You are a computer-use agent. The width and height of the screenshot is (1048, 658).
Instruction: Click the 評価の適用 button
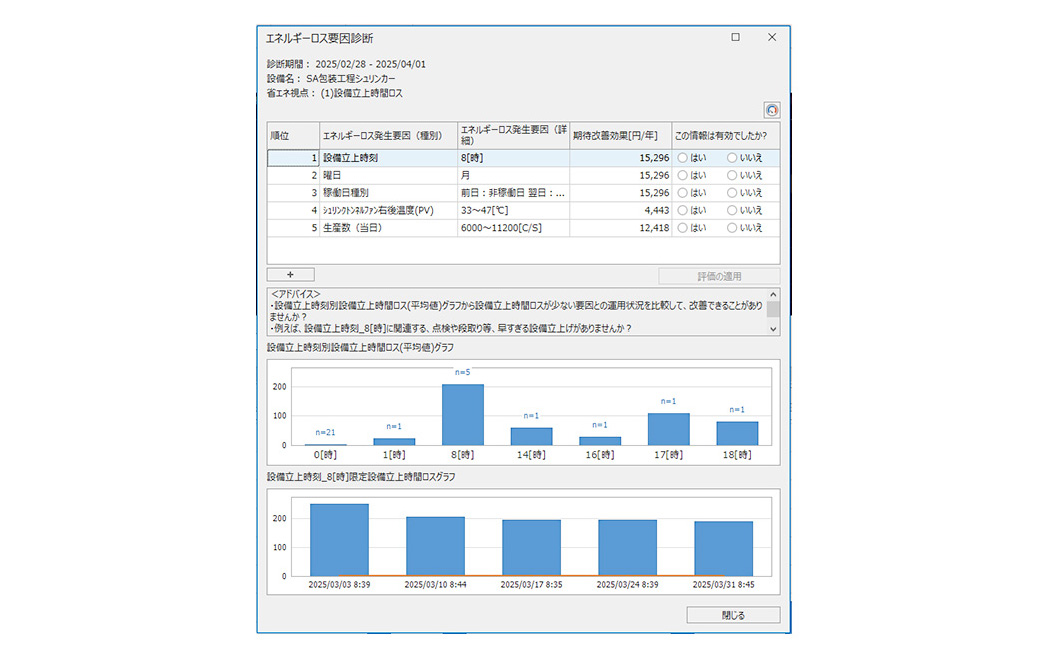tap(719, 276)
